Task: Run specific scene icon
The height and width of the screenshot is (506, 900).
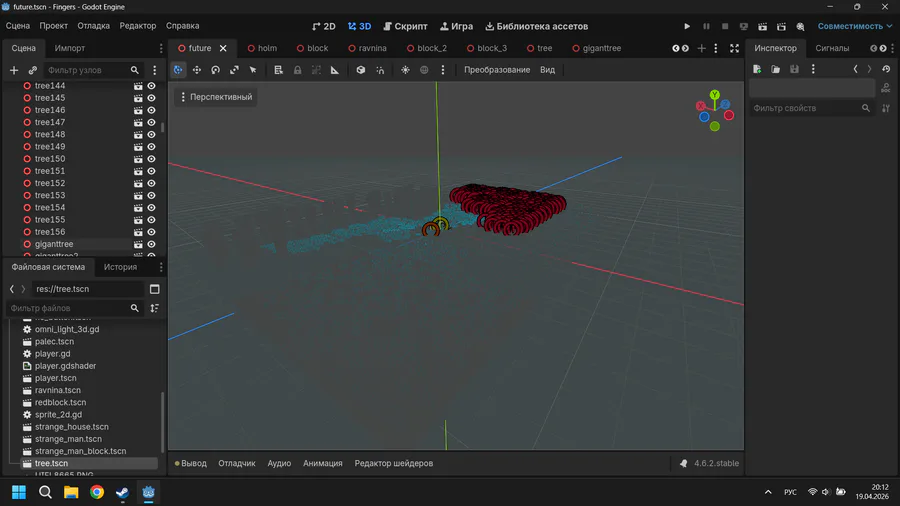Action: 781,26
